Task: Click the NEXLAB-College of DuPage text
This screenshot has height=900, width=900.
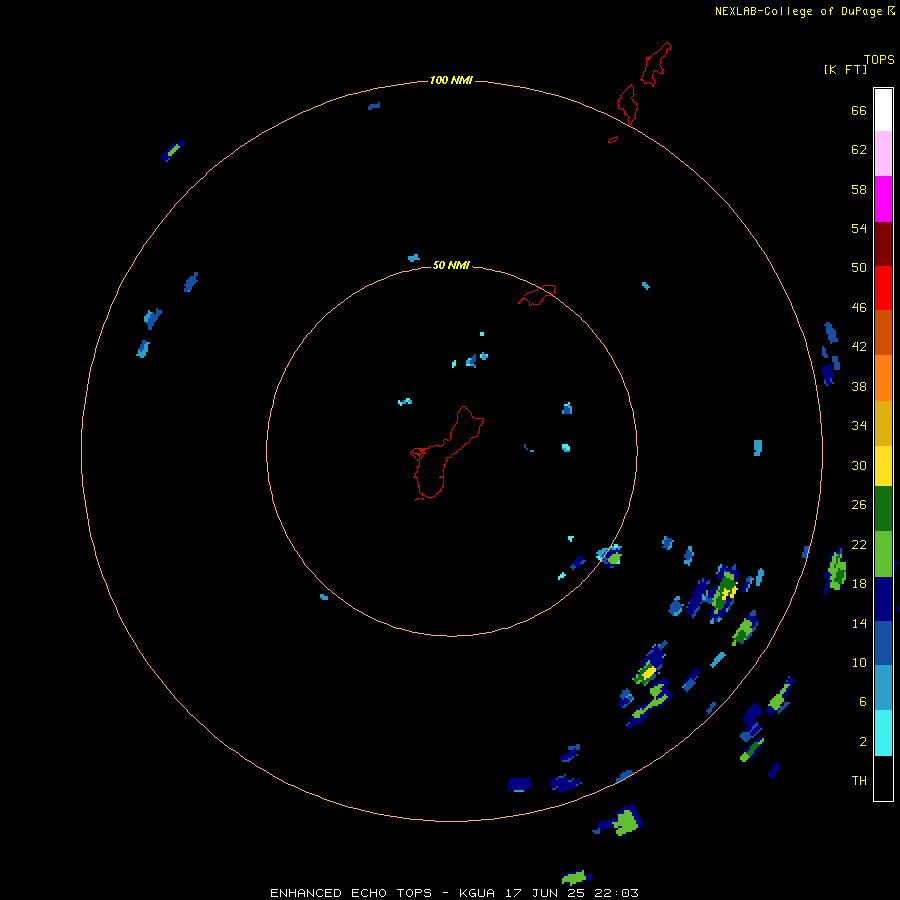Action: coord(798,11)
